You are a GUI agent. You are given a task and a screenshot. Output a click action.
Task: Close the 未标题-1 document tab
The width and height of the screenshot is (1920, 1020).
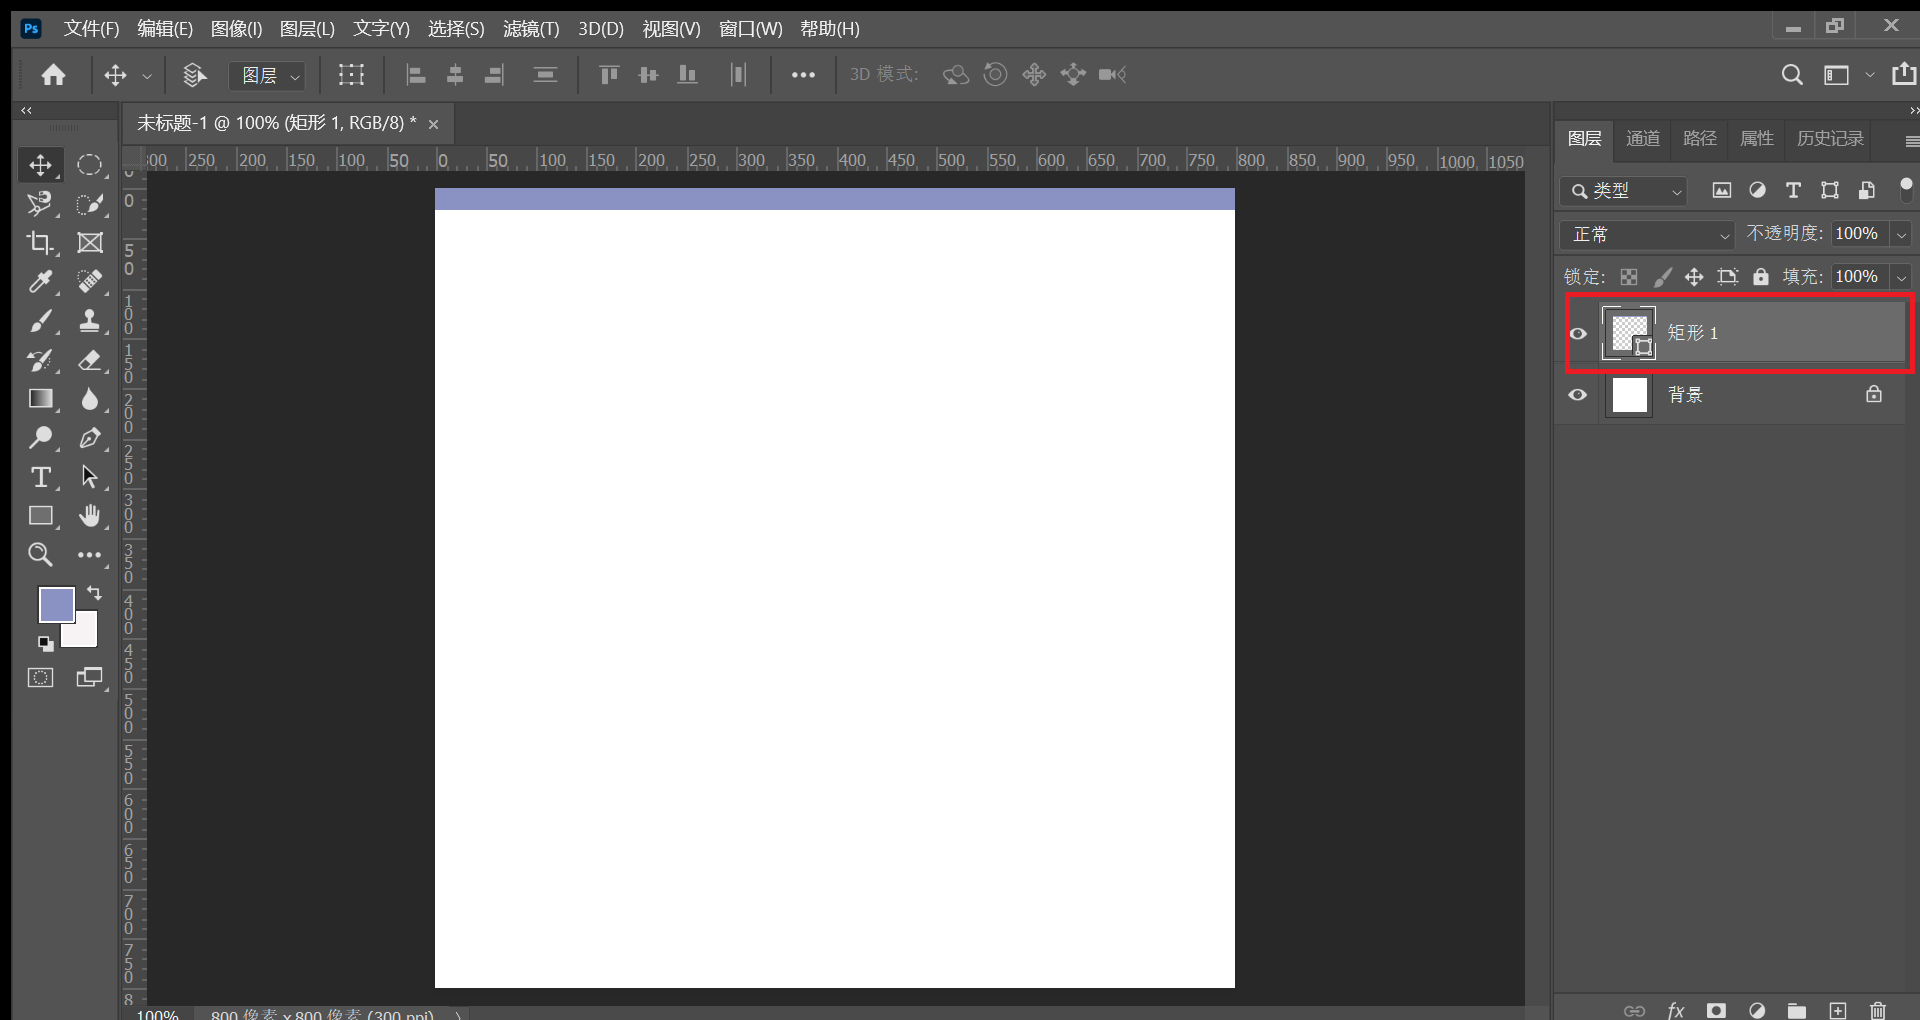pos(433,124)
